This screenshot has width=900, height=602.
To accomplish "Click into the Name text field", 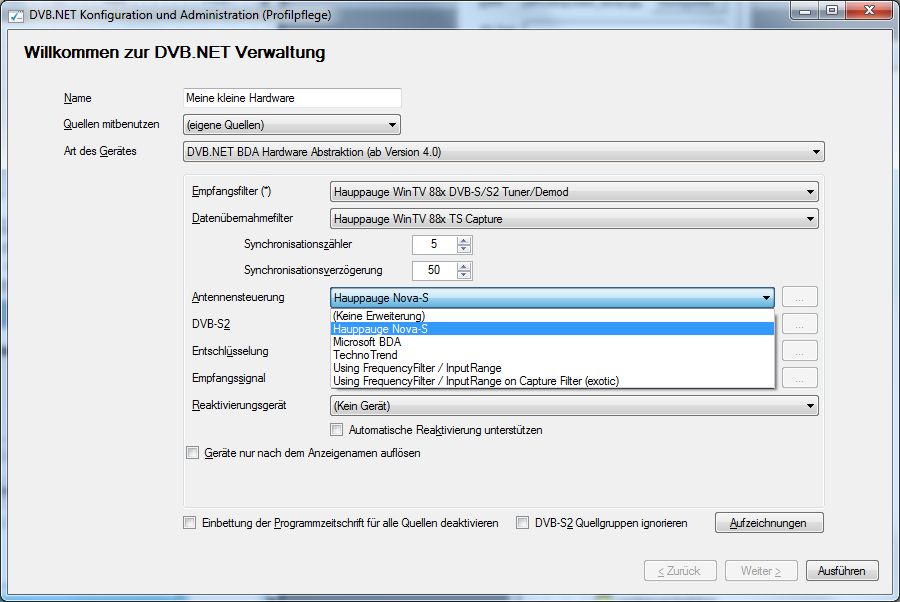I will (292, 98).
